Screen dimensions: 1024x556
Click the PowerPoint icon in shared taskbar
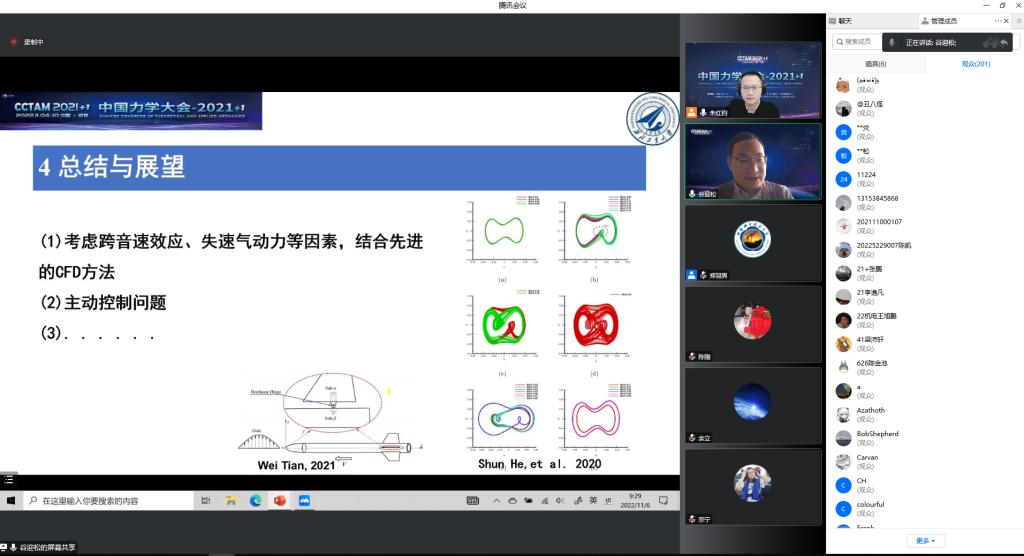(x=280, y=500)
